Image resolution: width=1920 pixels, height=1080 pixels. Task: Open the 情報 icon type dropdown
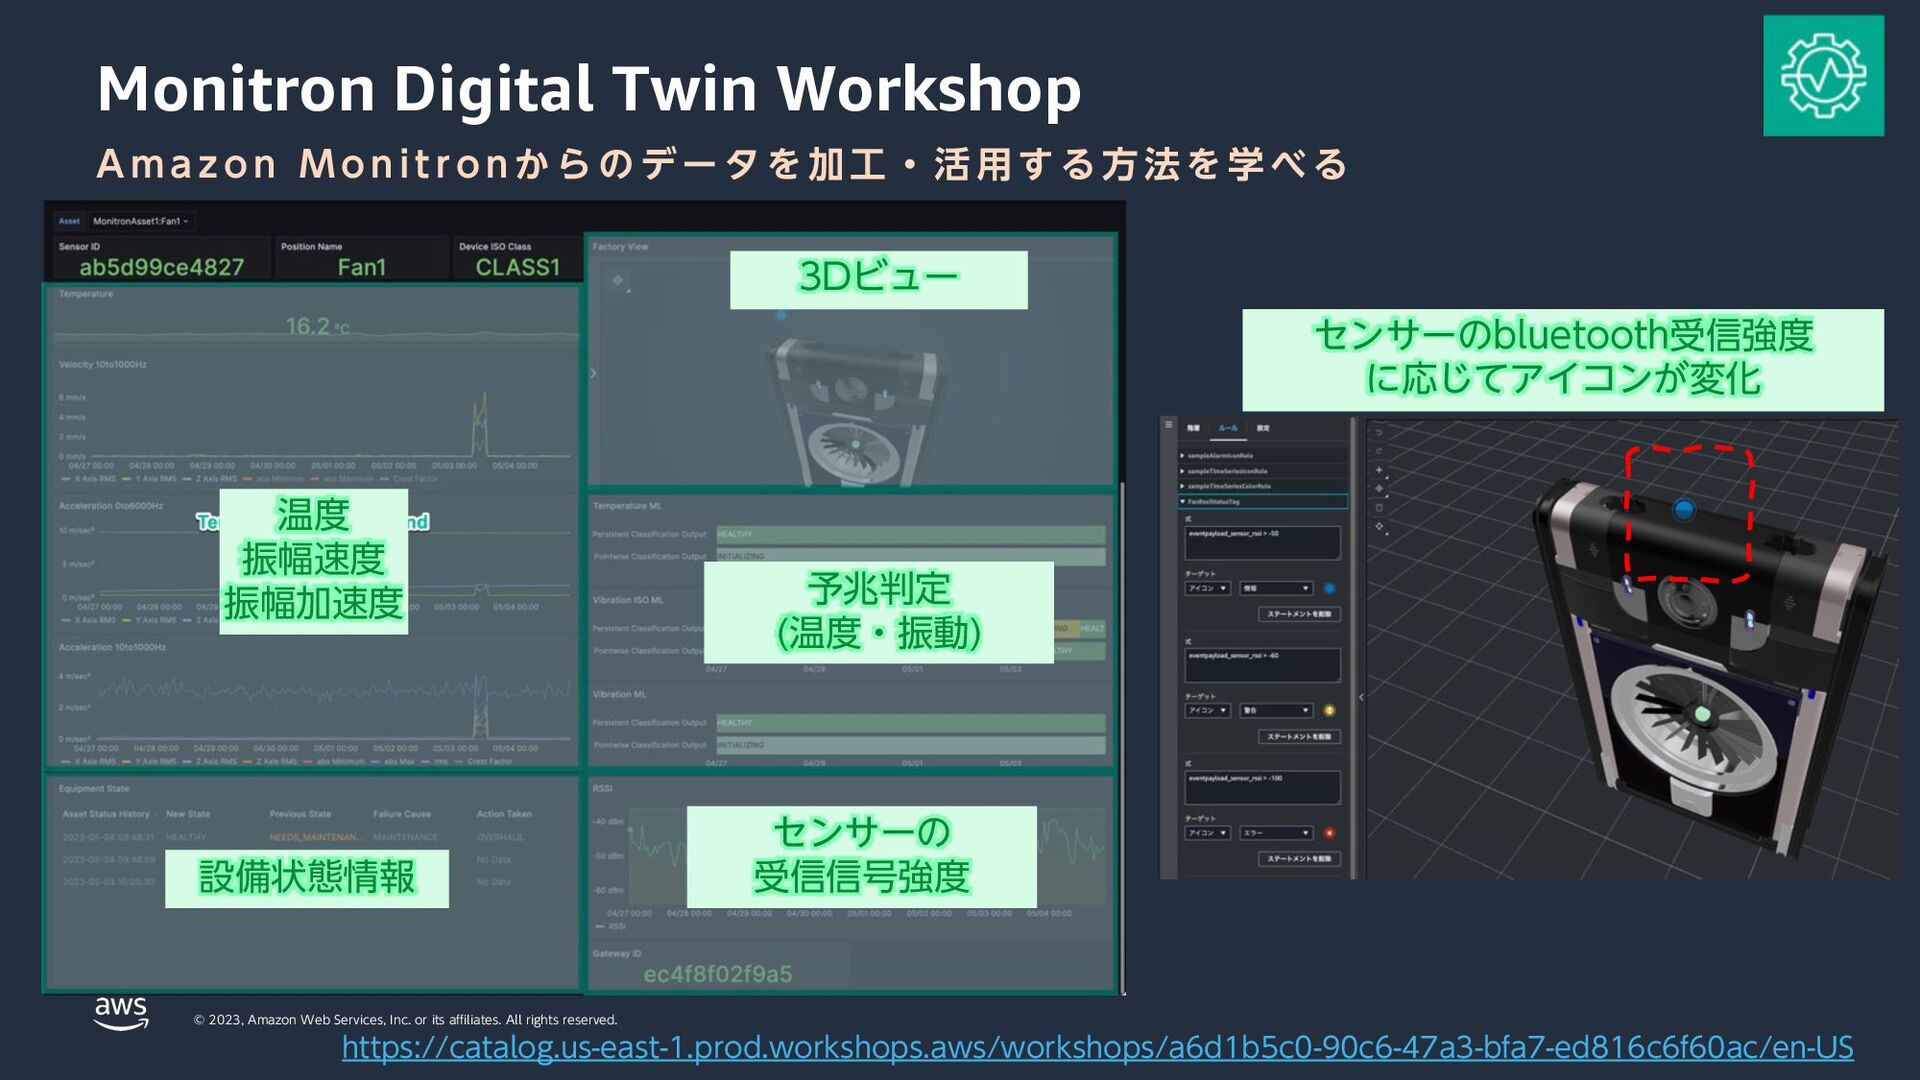[x=1275, y=589]
